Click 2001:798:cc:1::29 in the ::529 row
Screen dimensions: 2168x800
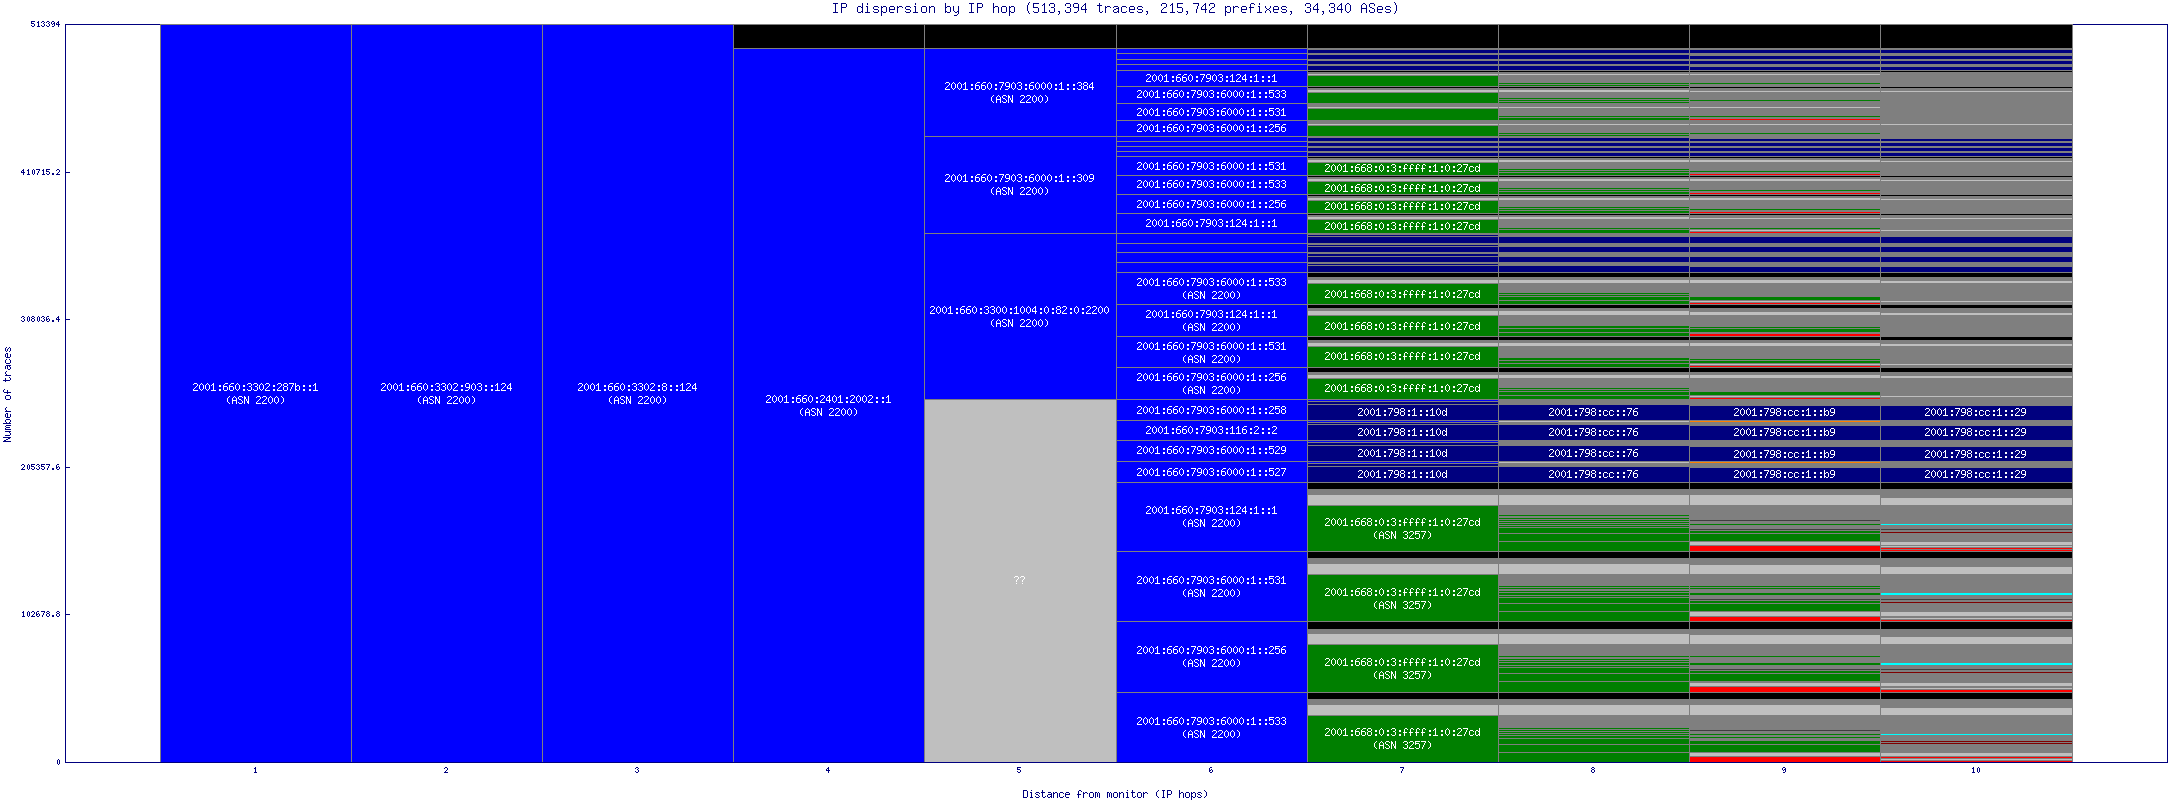(1975, 454)
